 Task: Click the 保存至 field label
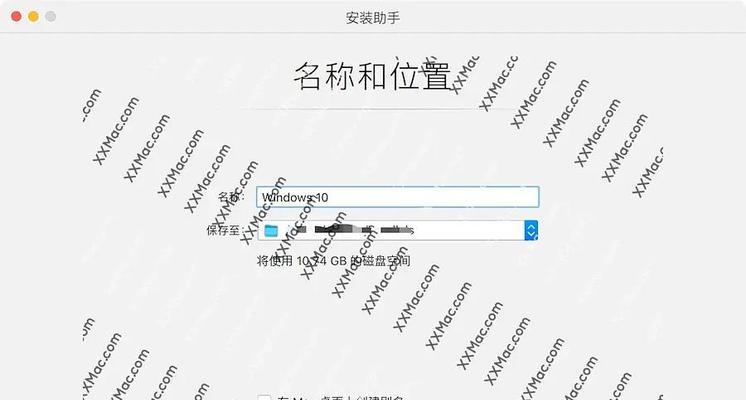click(225, 230)
